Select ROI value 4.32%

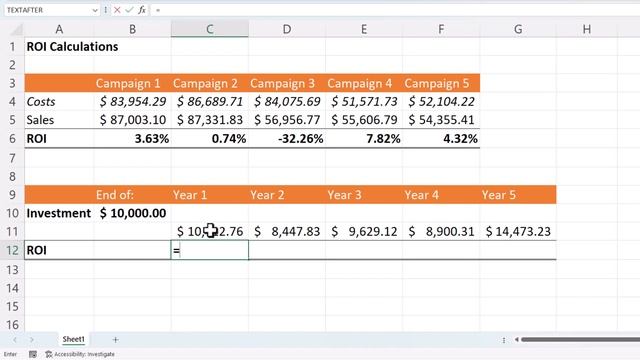441,139
